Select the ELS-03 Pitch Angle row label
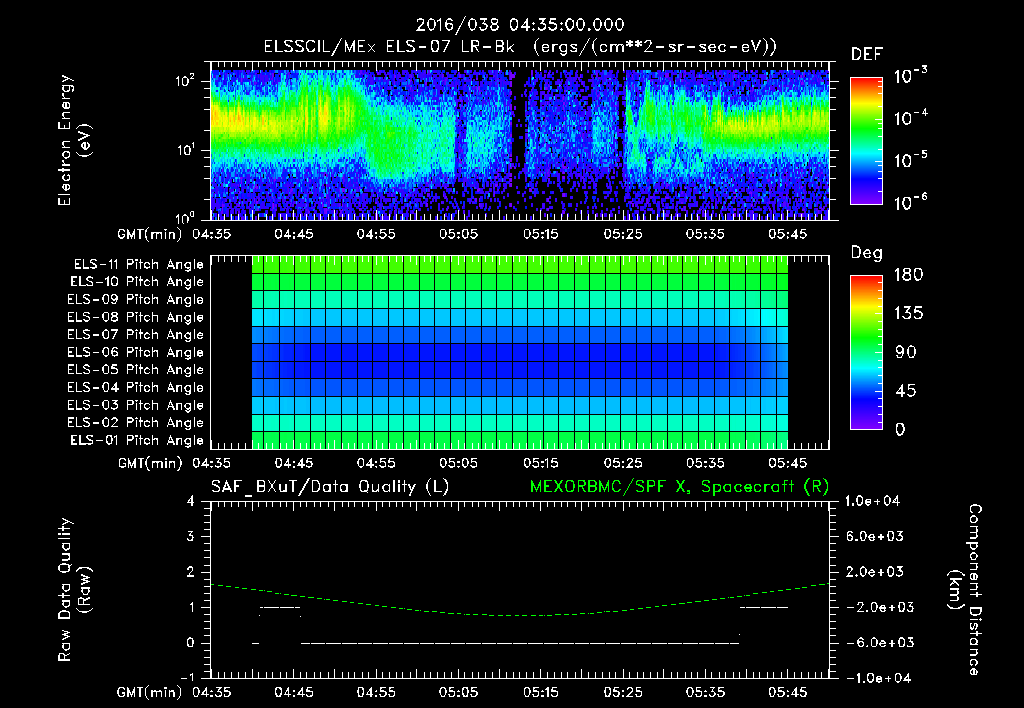The height and width of the screenshot is (708, 1024). coord(136,405)
